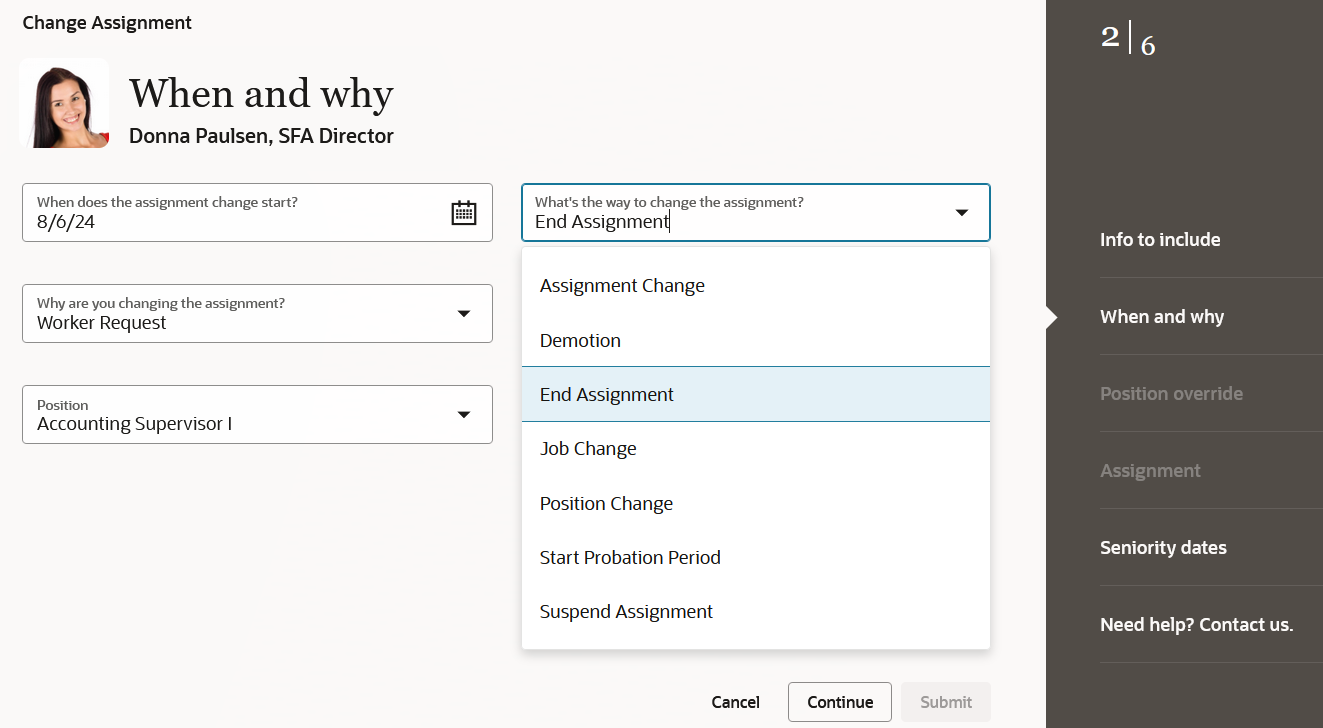Click the Continue button
This screenshot has width=1323, height=728.
(x=840, y=702)
